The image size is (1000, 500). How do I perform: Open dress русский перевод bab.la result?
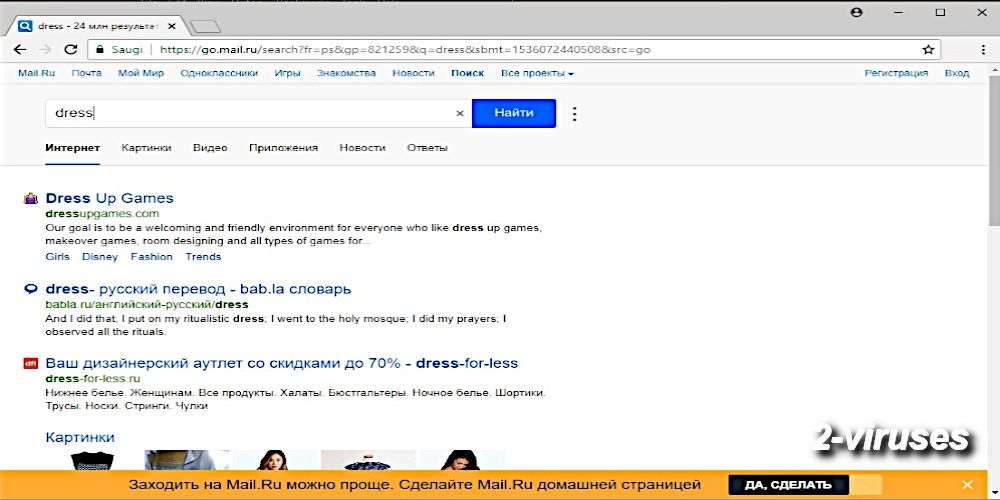198,289
